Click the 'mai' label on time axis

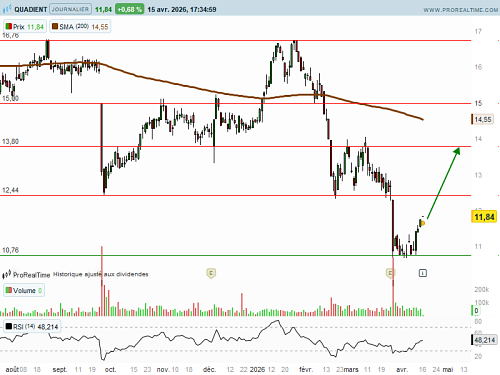coord(448,369)
